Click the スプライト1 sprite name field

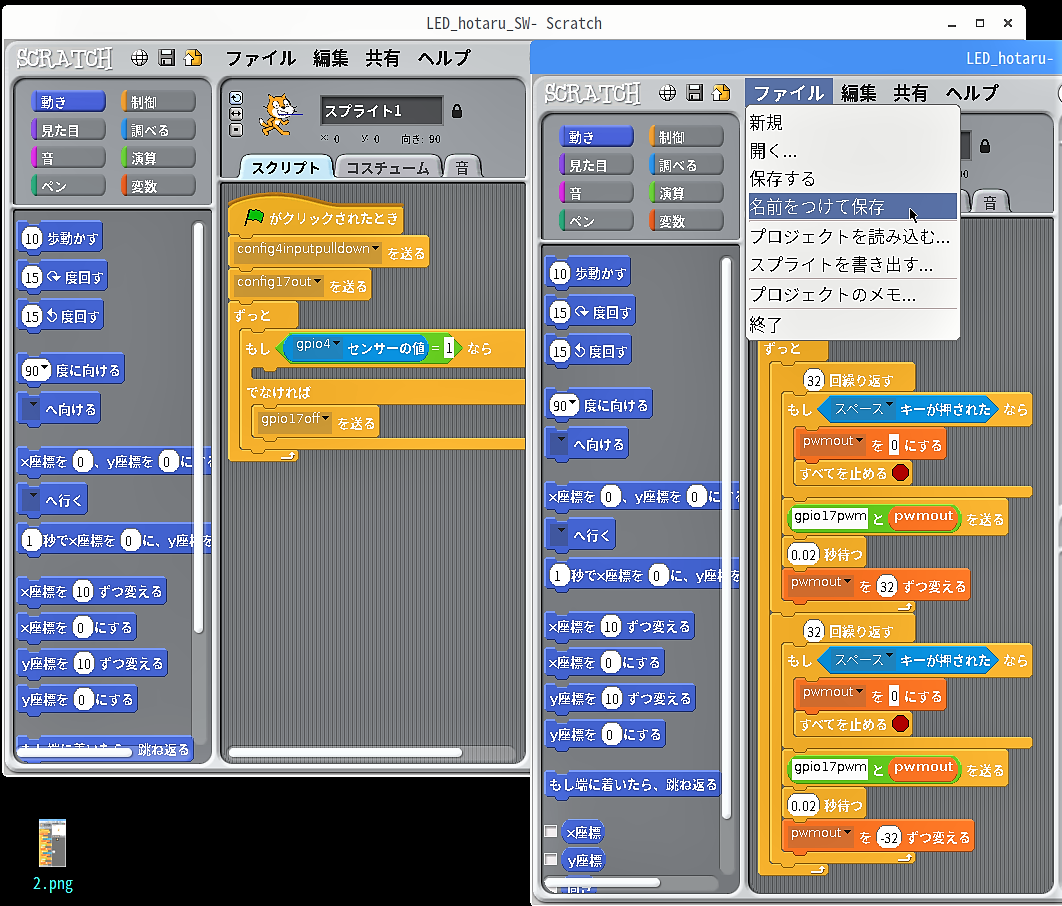[381, 110]
